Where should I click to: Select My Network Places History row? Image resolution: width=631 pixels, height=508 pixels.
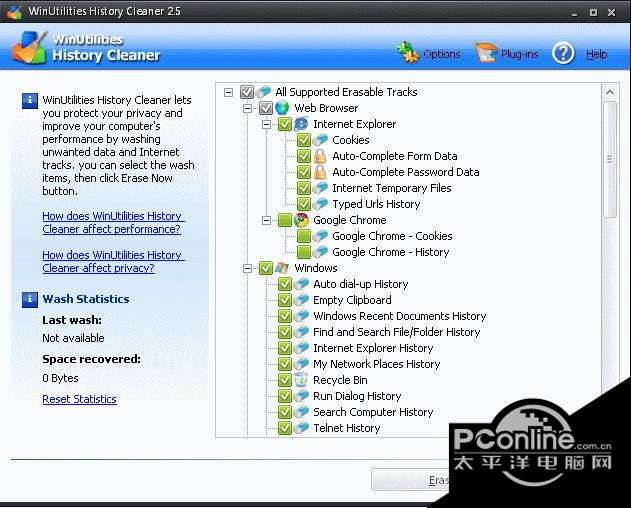click(377, 364)
